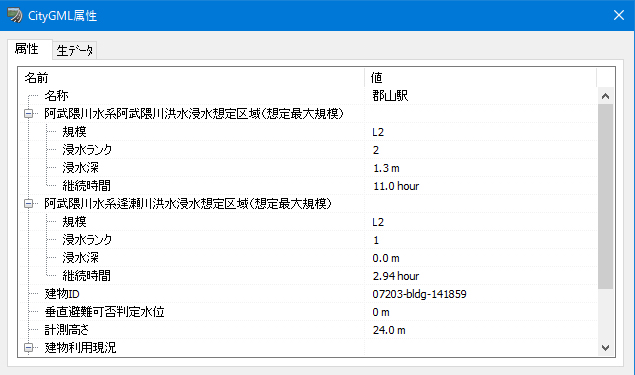Click the scrollbar down arrow
The height and width of the screenshot is (375, 635).
(x=605, y=347)
